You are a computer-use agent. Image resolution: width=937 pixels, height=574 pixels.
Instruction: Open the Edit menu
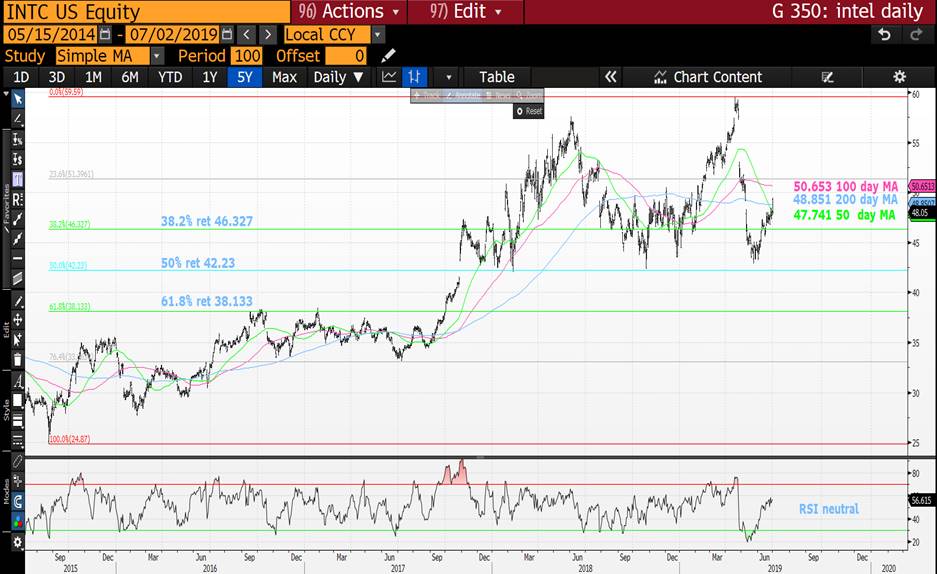[x=466, y=11]
